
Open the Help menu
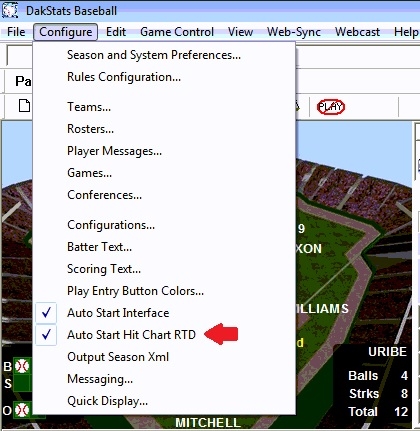[405, 32]
